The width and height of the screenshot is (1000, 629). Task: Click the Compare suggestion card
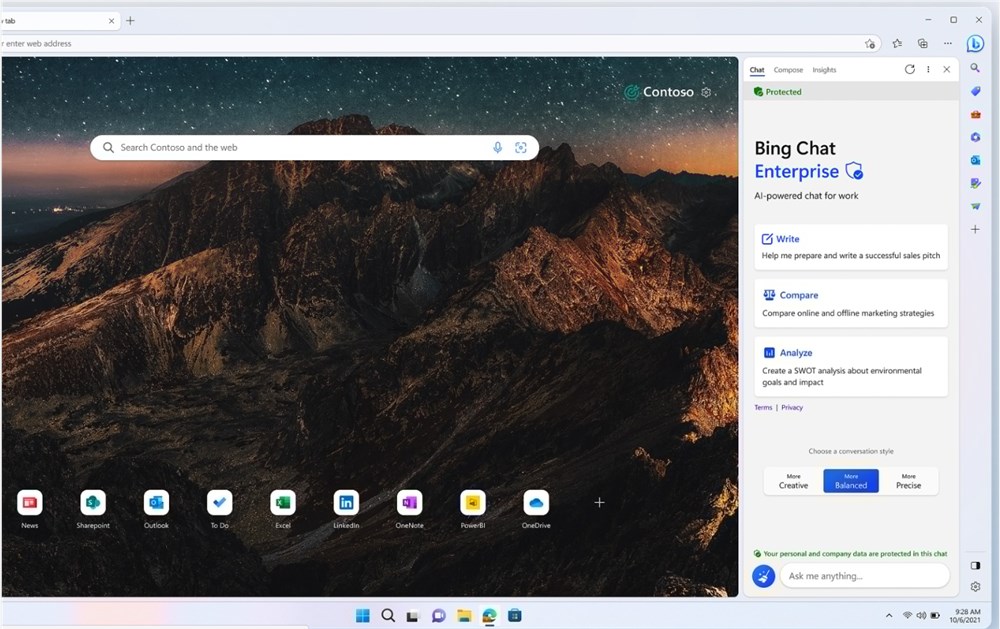(x=851, y=304)
